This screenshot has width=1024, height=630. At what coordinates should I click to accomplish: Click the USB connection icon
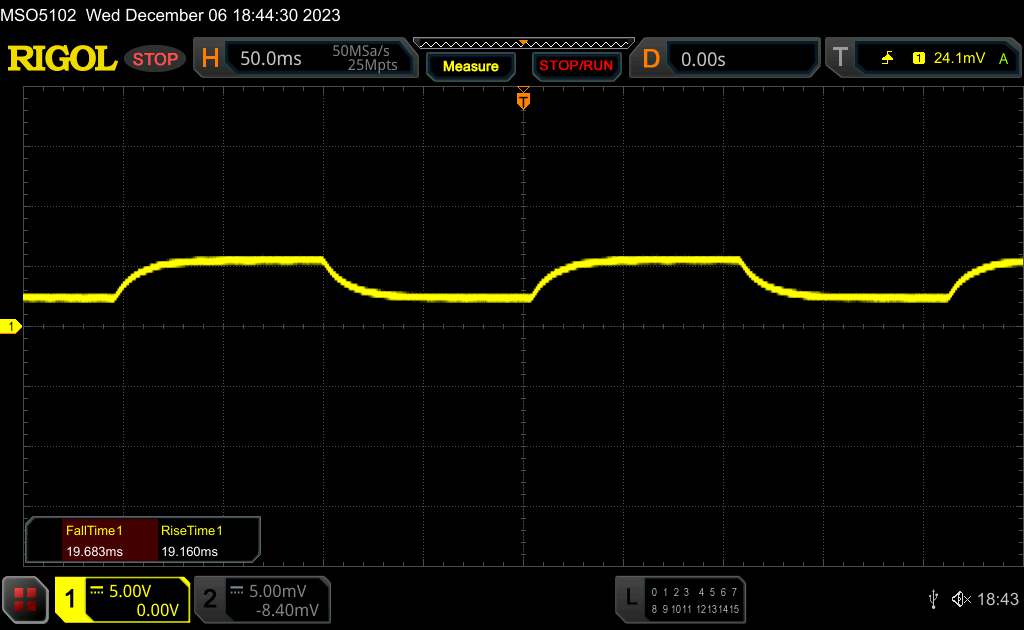pos(933,599)
